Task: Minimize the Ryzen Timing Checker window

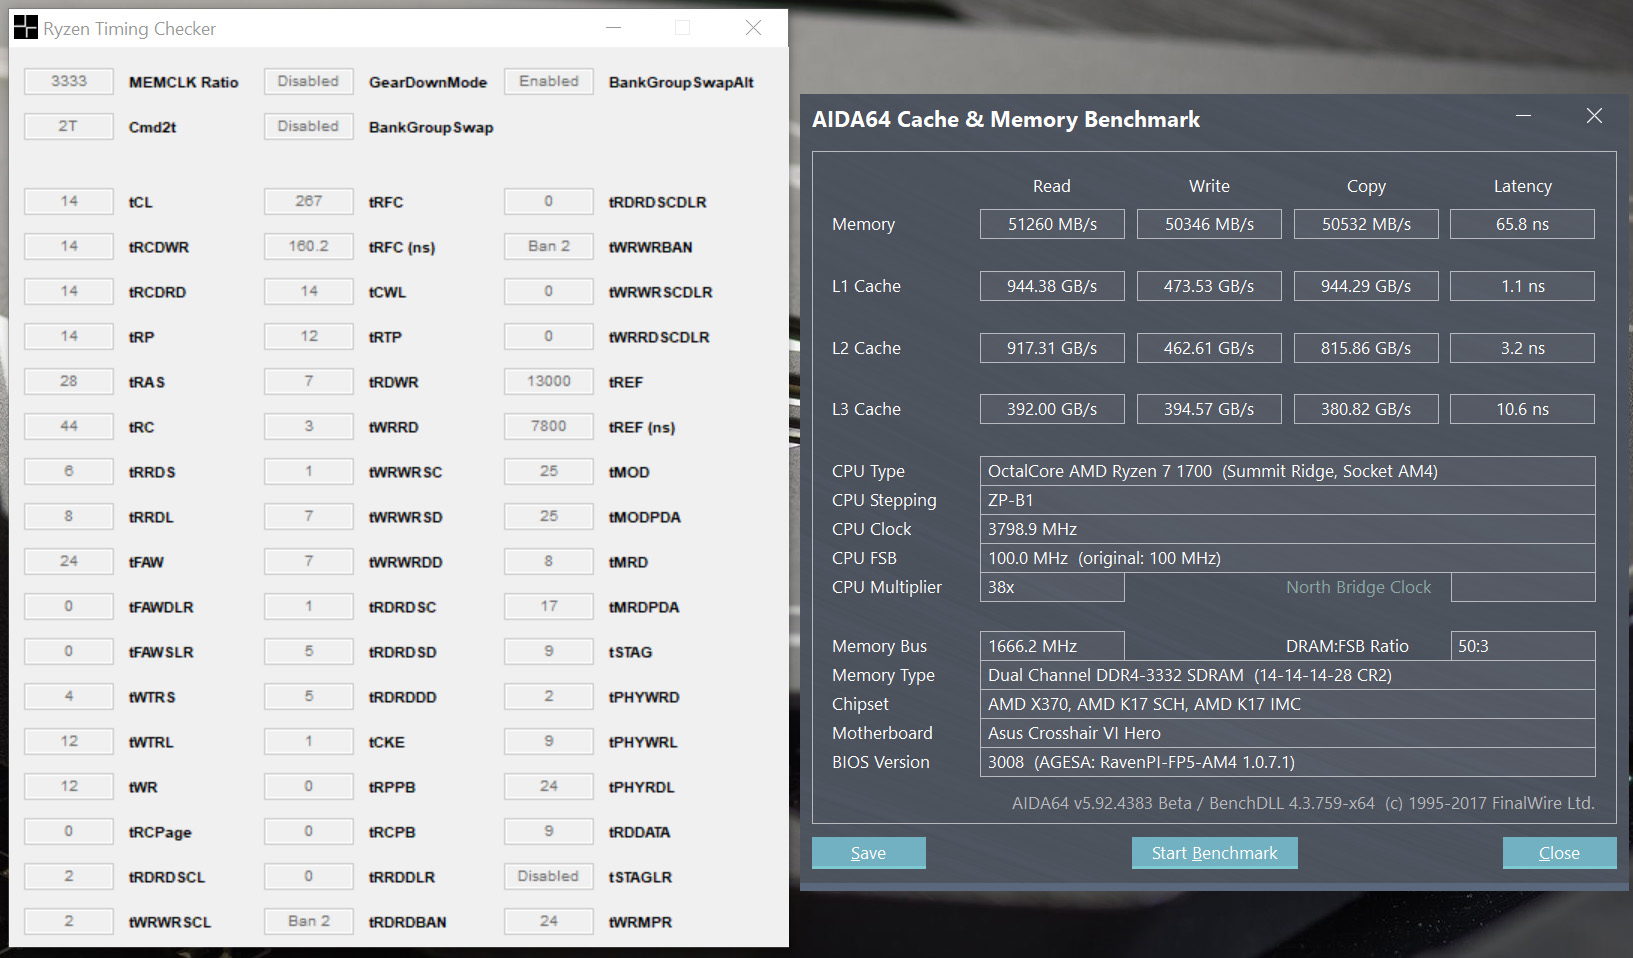Action: pyautogui.click(x=614, y=28)
